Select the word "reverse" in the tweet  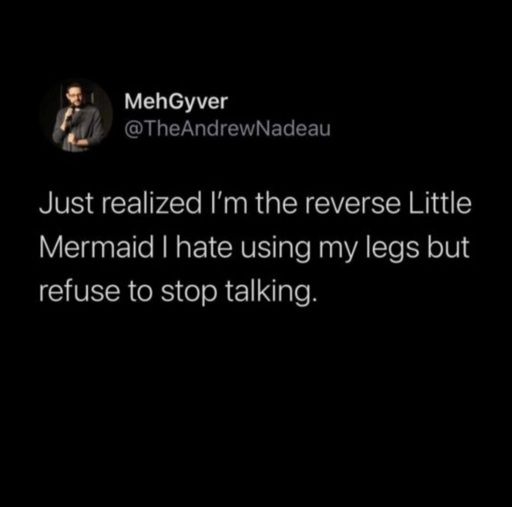pos(352,204)
